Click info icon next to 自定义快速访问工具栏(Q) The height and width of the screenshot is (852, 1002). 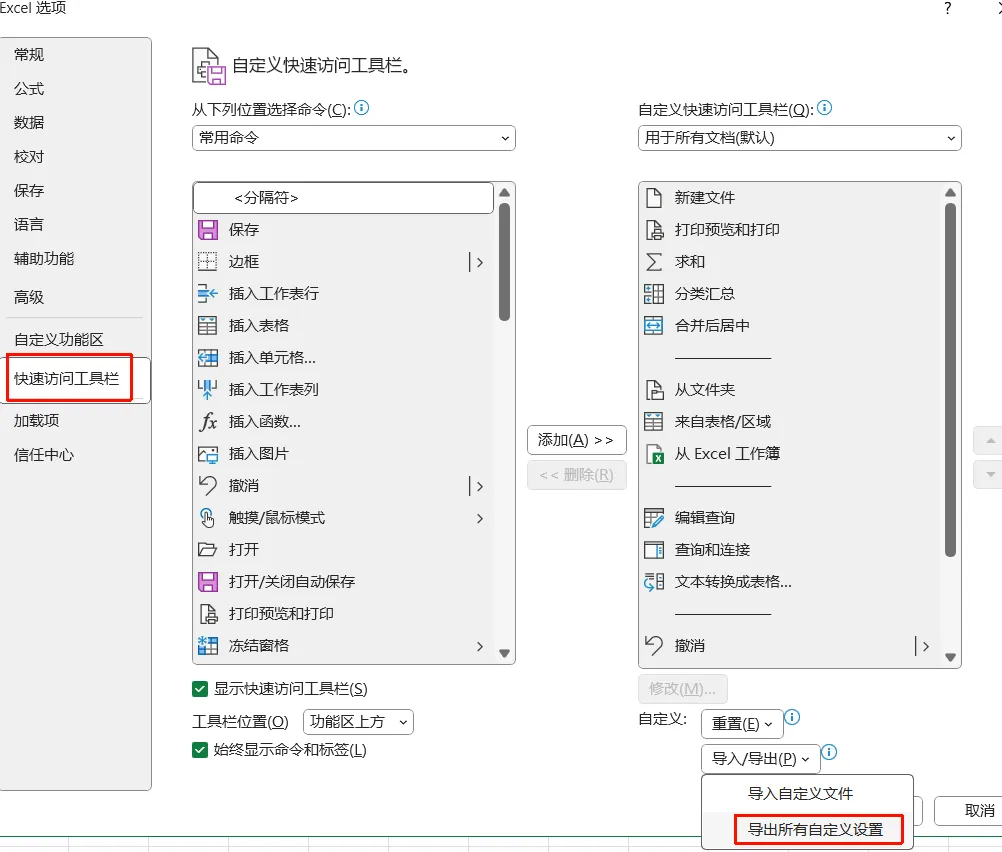824,107
